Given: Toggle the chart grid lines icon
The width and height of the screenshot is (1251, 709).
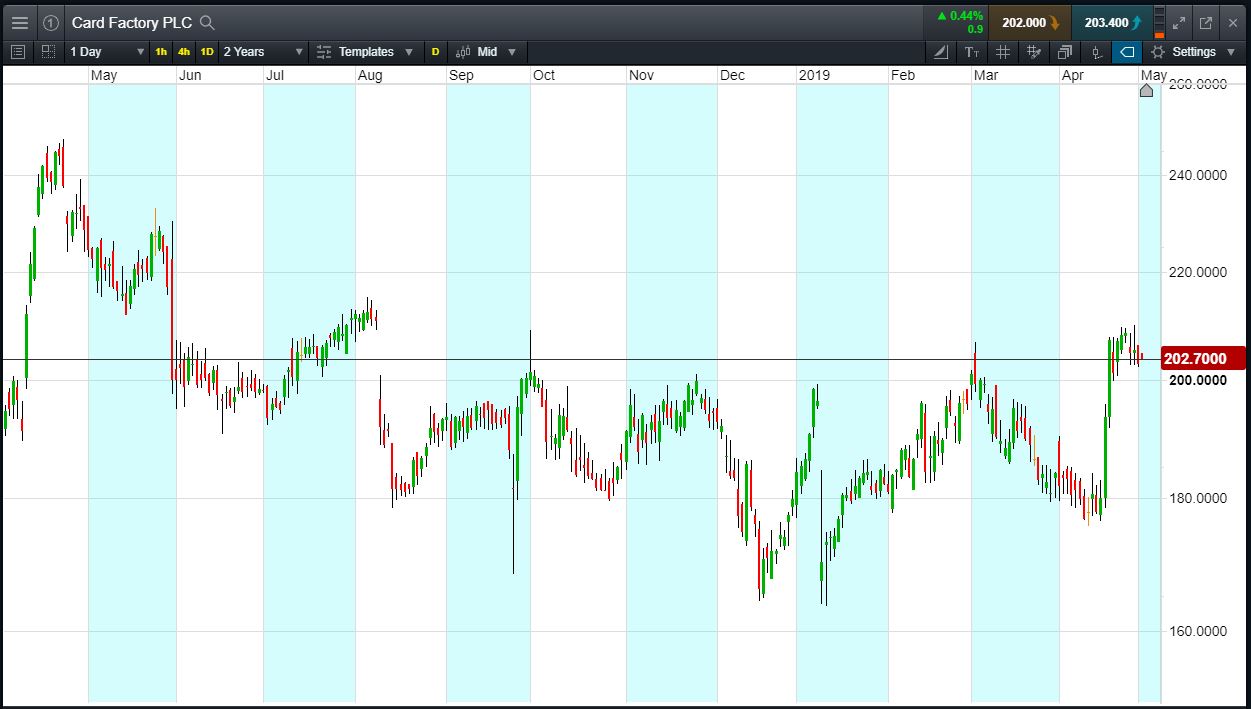Looking at the screenshot, I should [x=1003, y=52].
